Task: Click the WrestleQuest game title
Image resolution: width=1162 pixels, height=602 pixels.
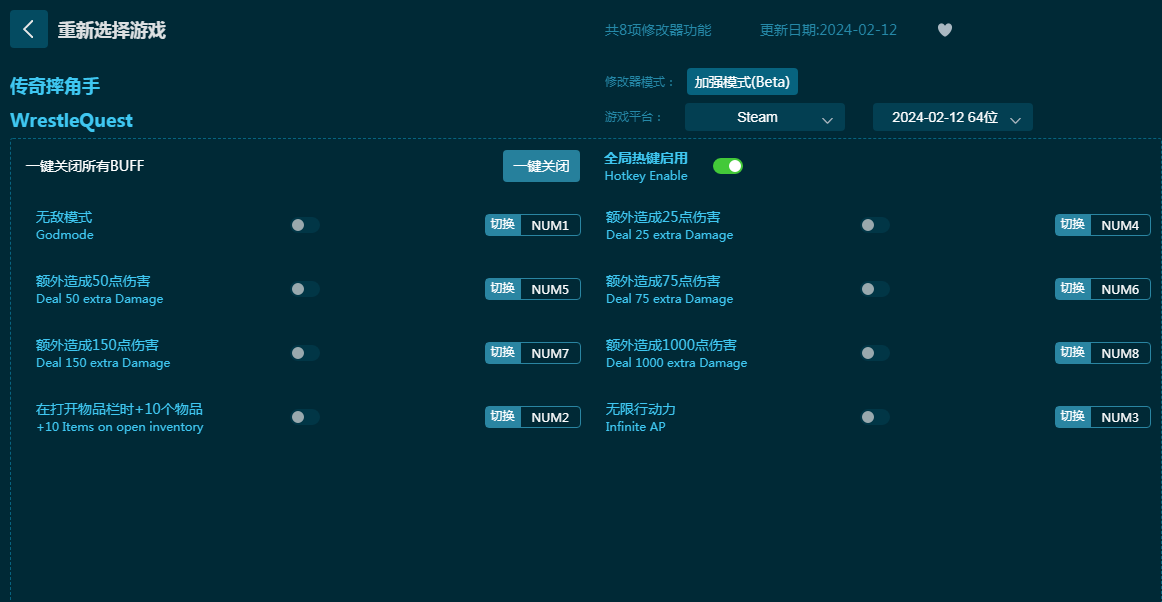Action: click(x=71, y=120)
